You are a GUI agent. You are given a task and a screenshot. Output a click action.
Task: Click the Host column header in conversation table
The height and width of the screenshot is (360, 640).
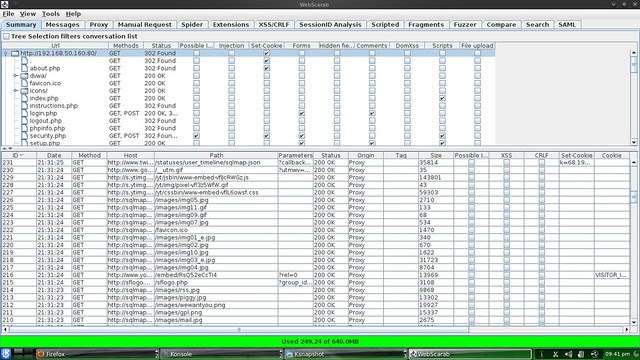131,156
